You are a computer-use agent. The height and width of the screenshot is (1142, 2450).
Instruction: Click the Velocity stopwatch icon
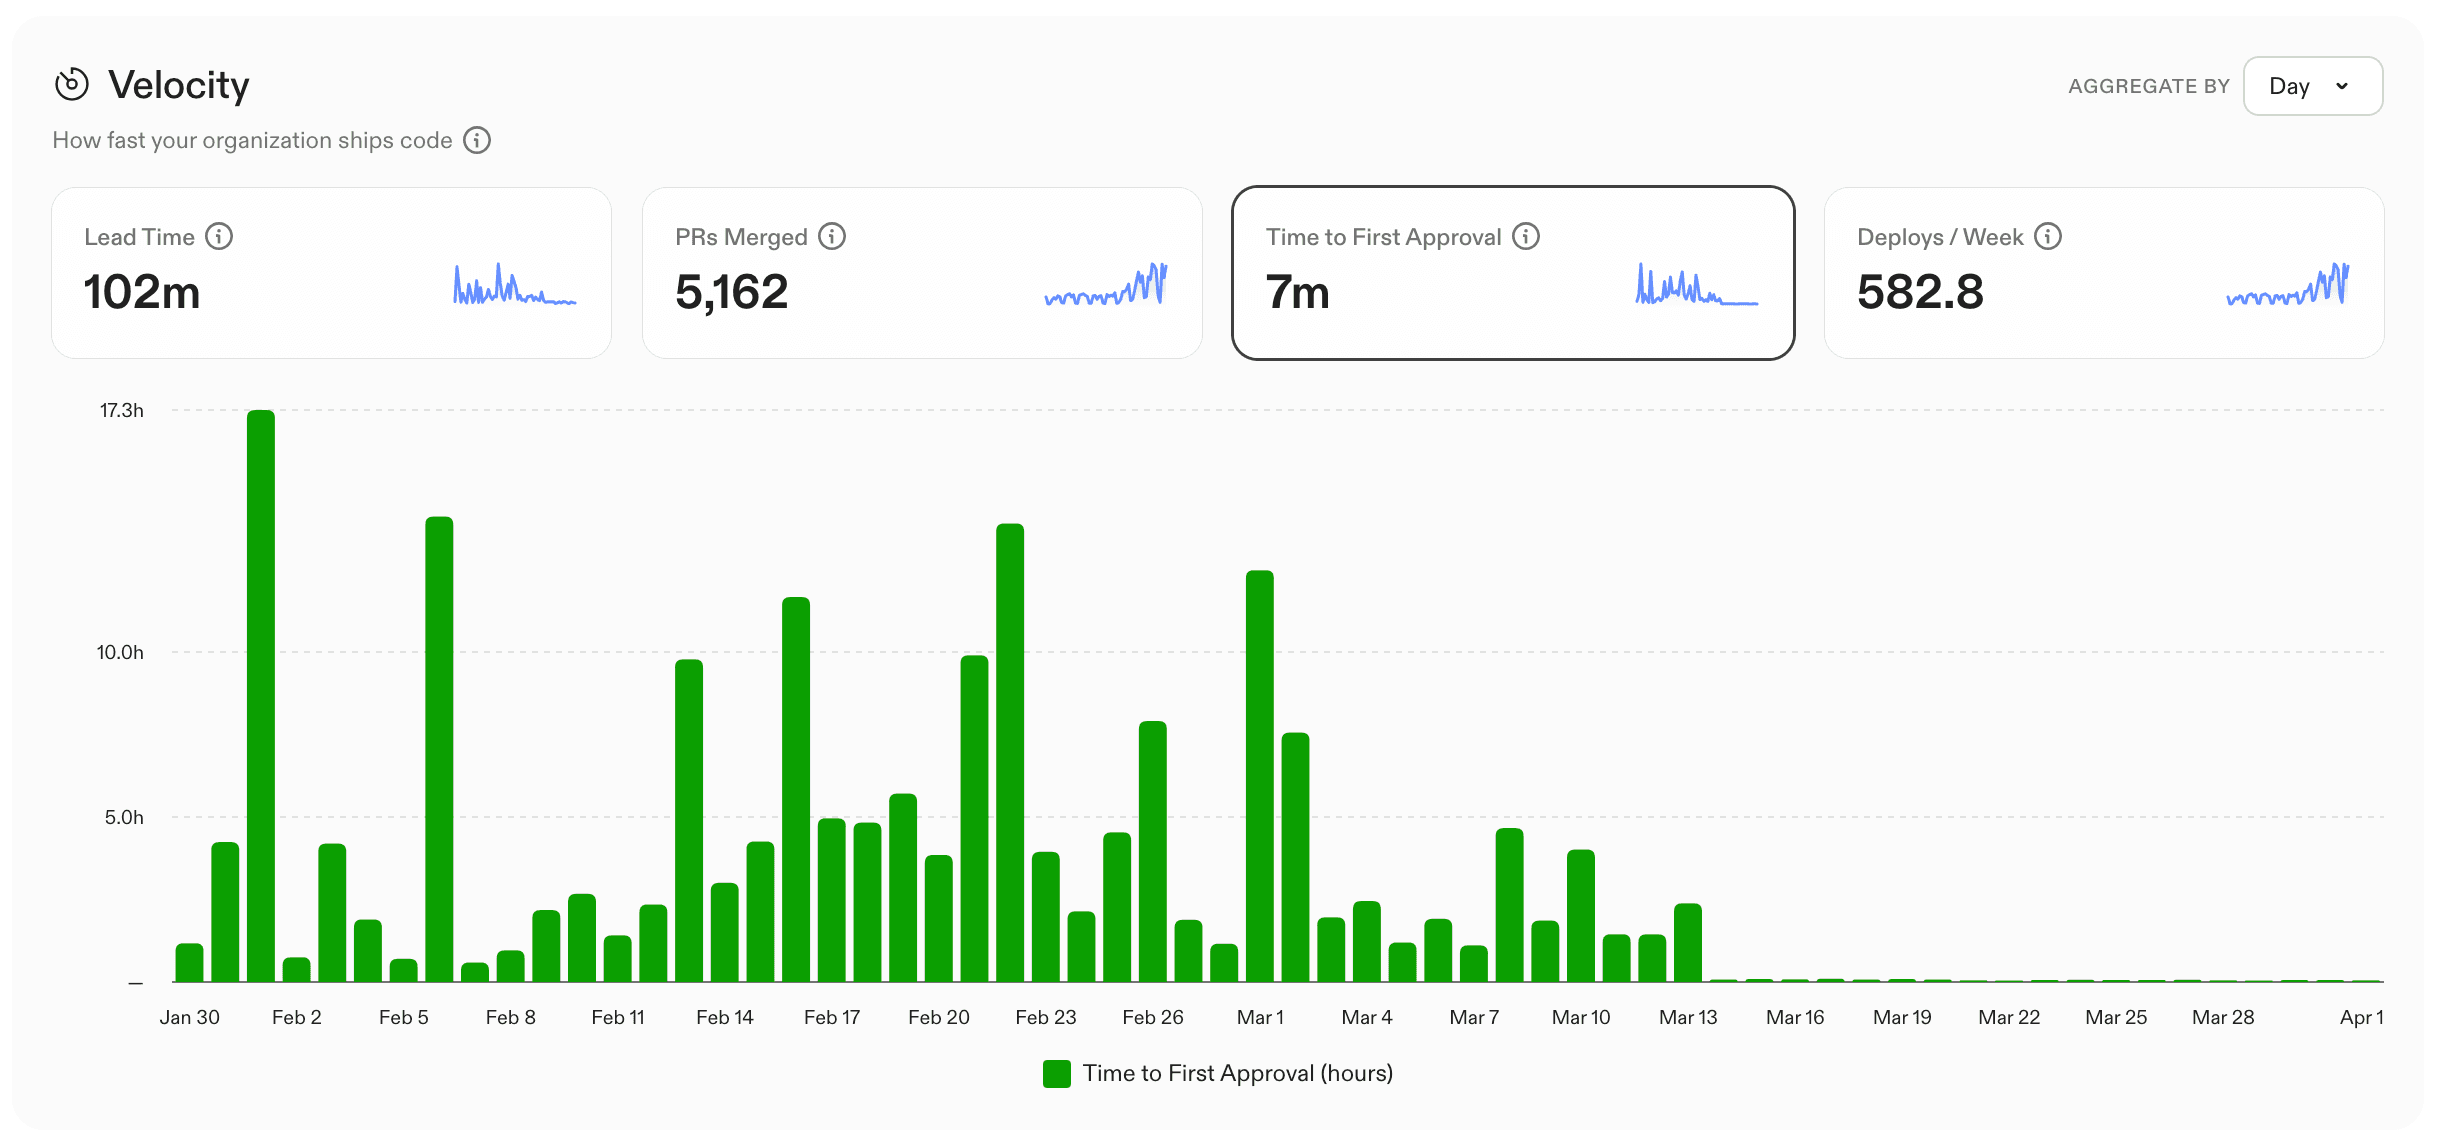[70, 85]
